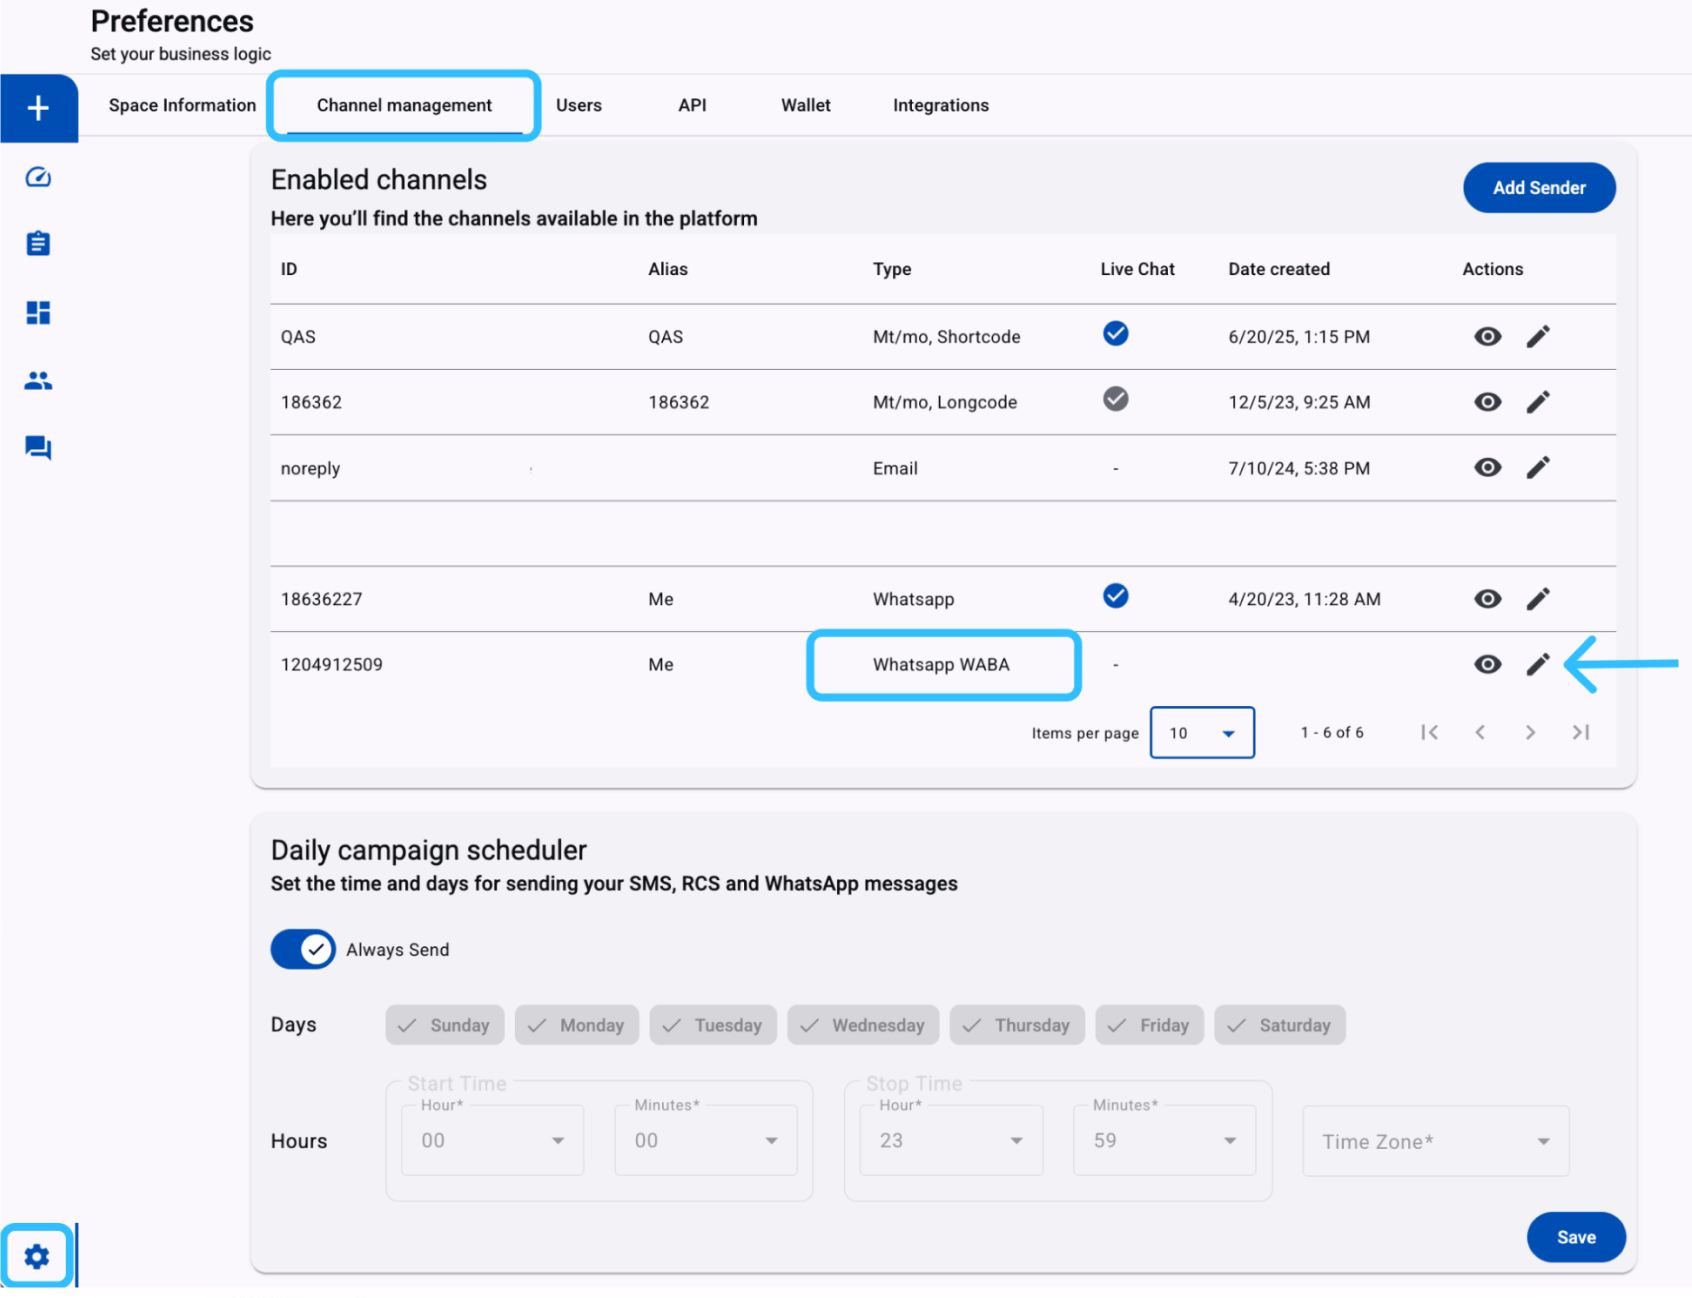
Task: Toggle the Wednesday day chip
Action: coord(863,1025)
